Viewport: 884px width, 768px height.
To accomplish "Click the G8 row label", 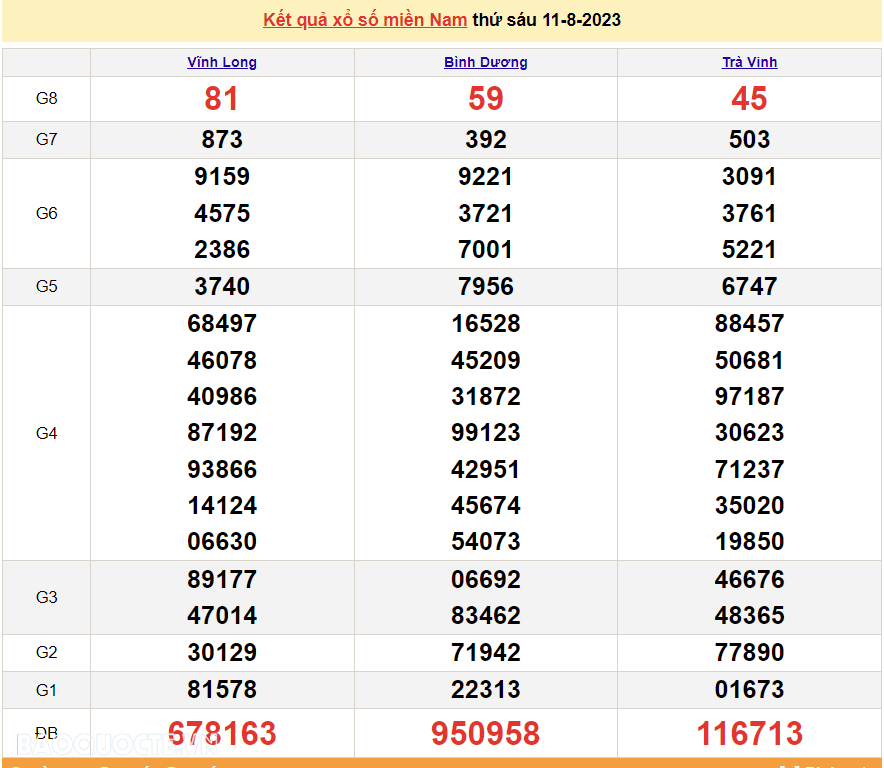I will click(x=47, y=98).
